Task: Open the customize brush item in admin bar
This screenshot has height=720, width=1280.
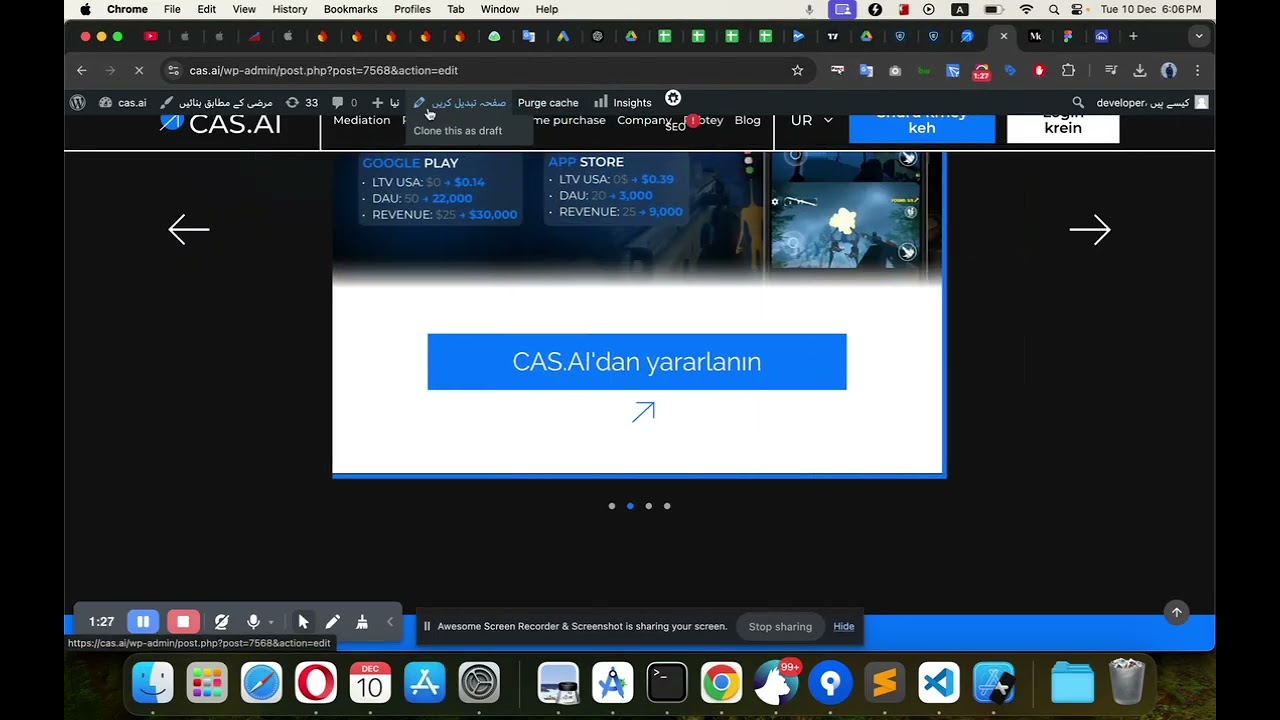Action: [216, 102]
